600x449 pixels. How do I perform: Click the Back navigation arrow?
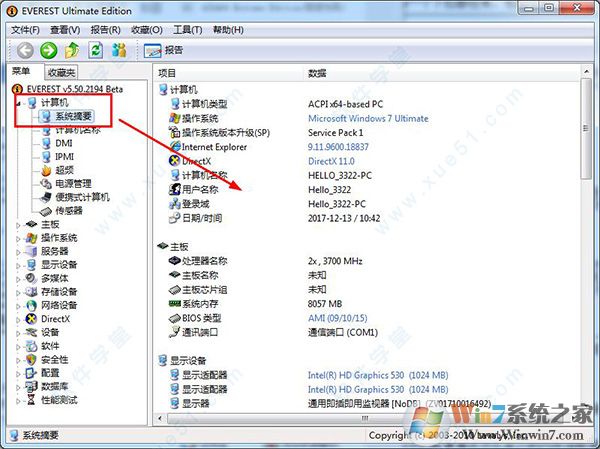(25, 50)
